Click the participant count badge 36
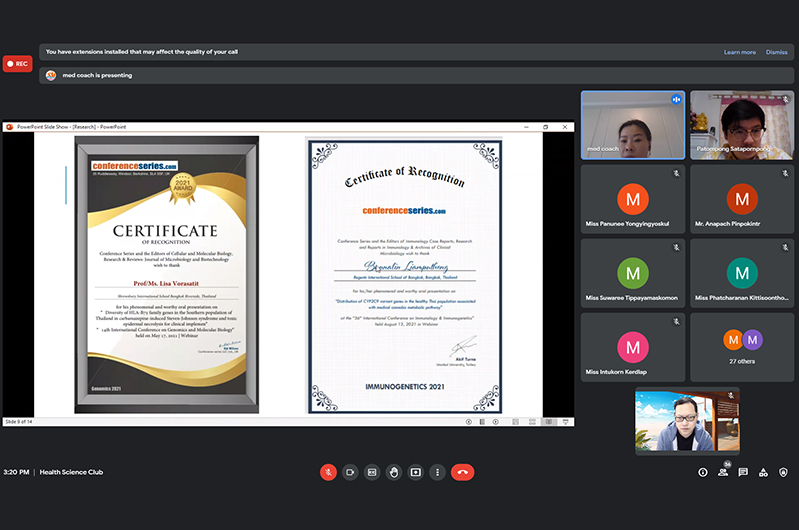Screen dimensions: 799x530 [728, 464]
